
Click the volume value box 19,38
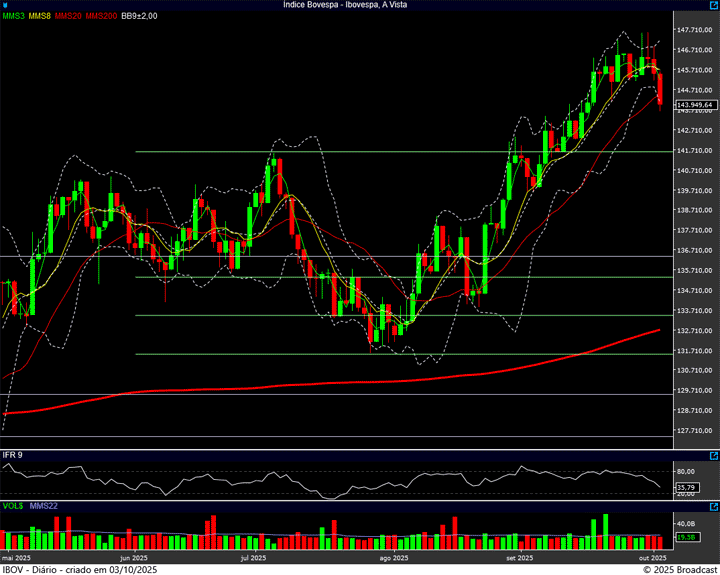(x=686, y=537)
